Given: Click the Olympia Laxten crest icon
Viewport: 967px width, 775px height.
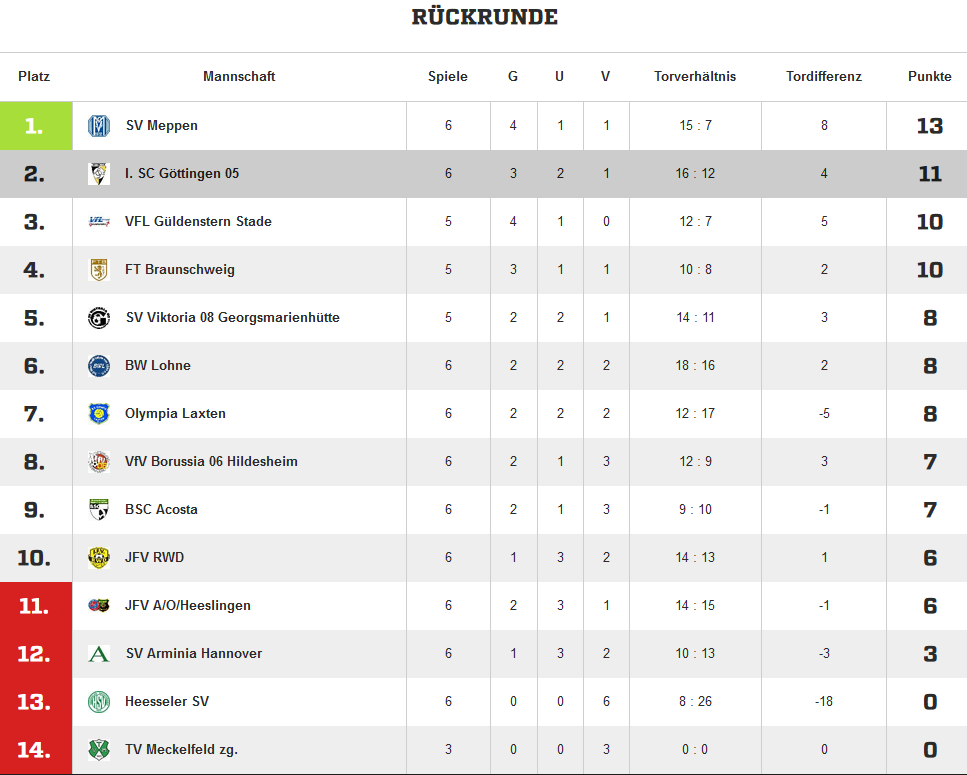Looking at the screenshot, I should [x=98, y=414].
